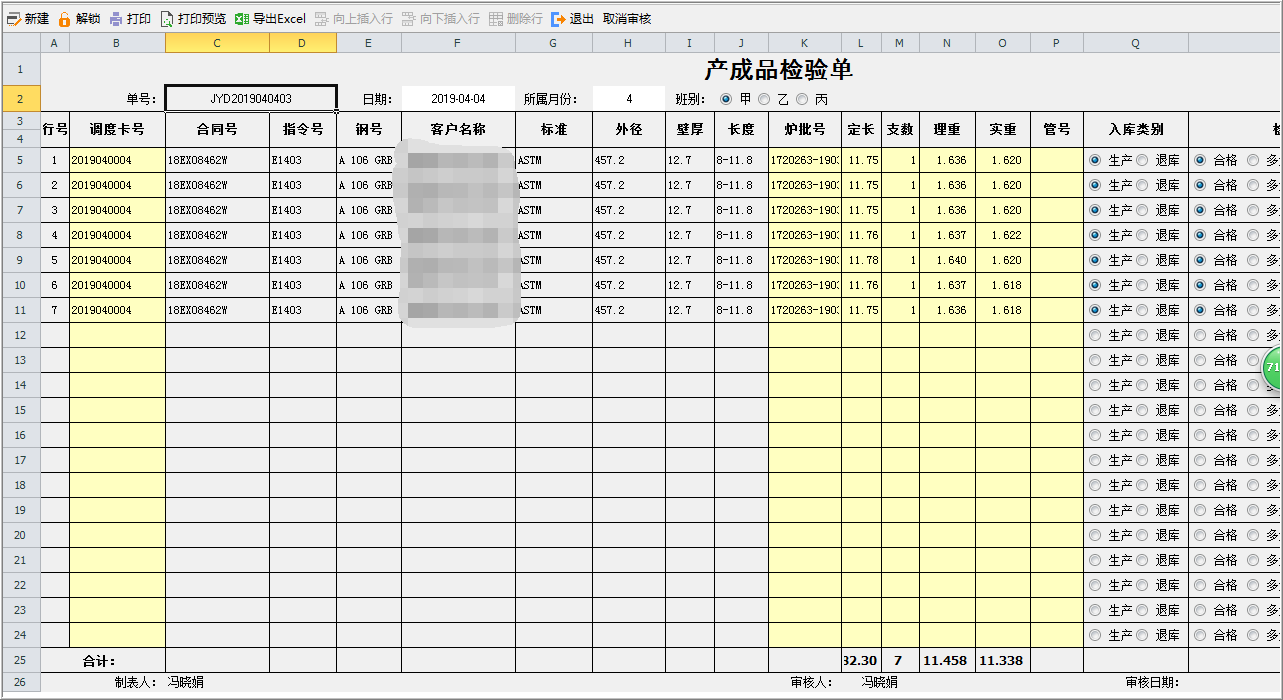Select shift 丙 radio button

pyautogui.click(x=802, y=99)
